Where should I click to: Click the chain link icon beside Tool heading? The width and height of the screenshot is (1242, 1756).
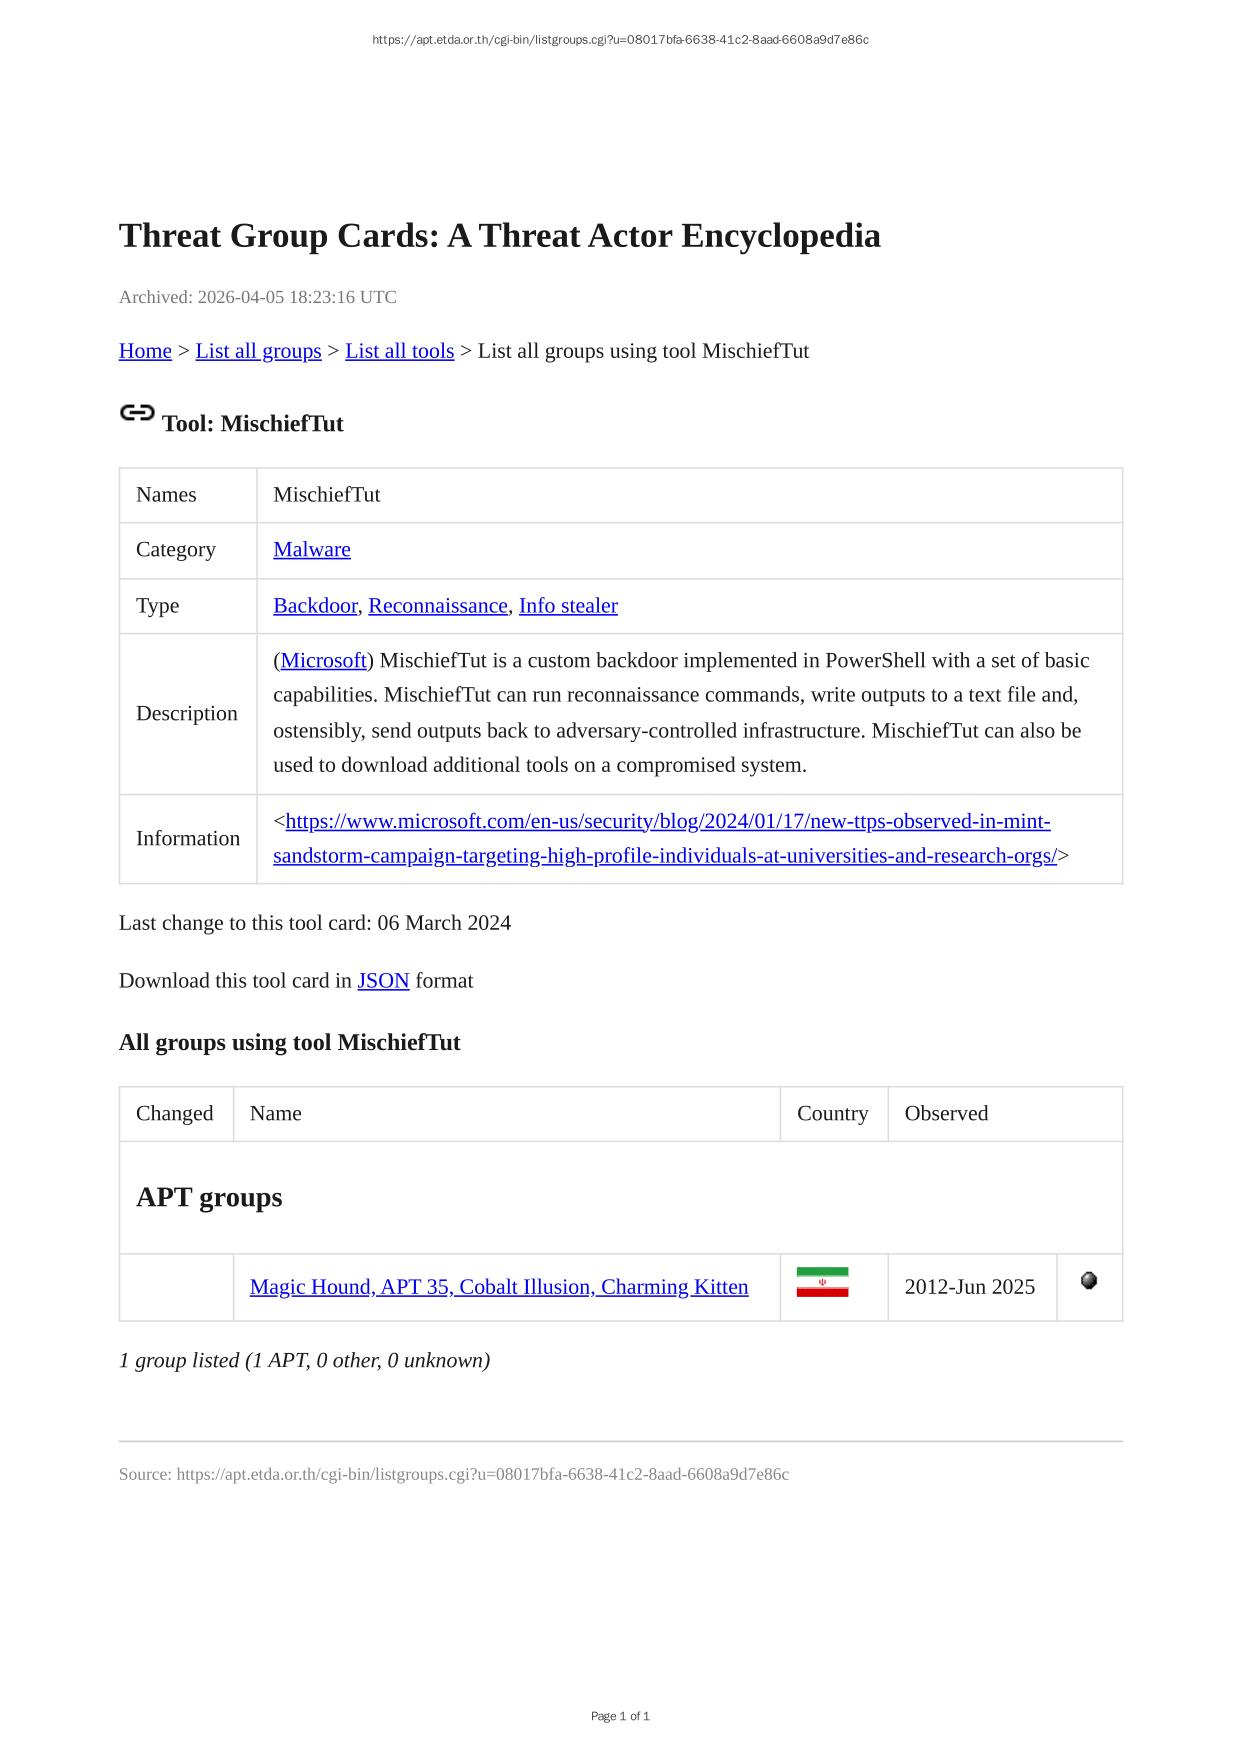(x=137, y=413)
